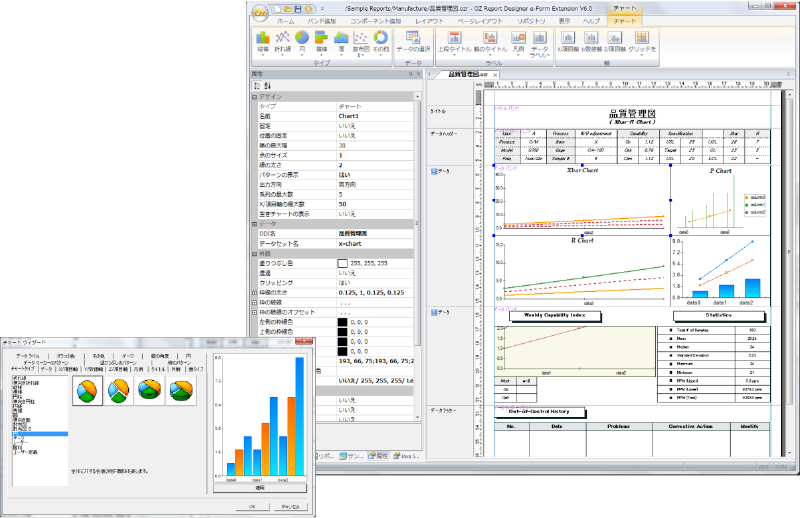The image size is (800, 518).
Task: Click the Open folder icon in quick access toolbar
Action: [288, 9]
